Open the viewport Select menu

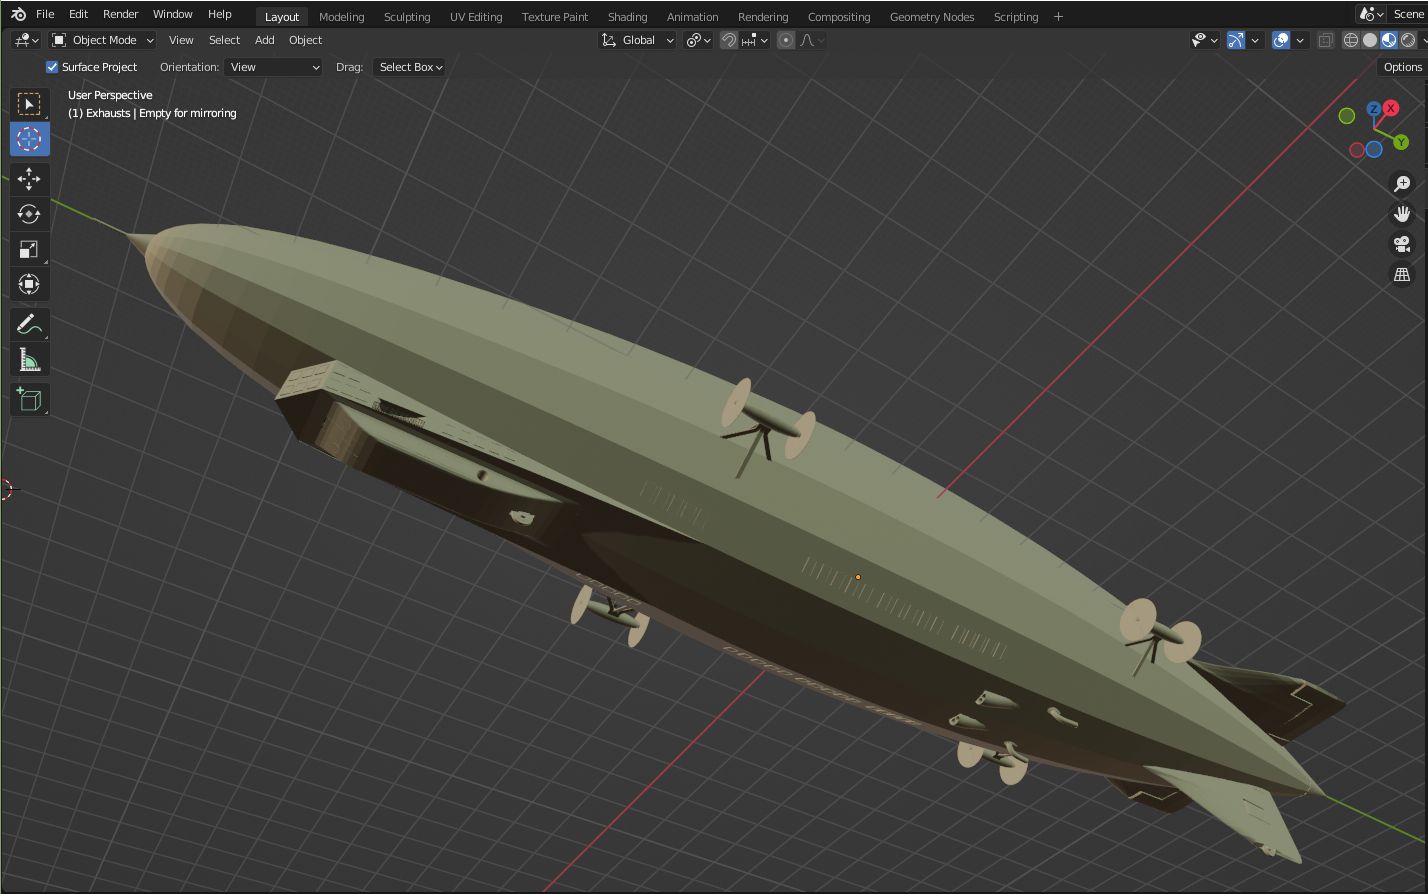224,40
